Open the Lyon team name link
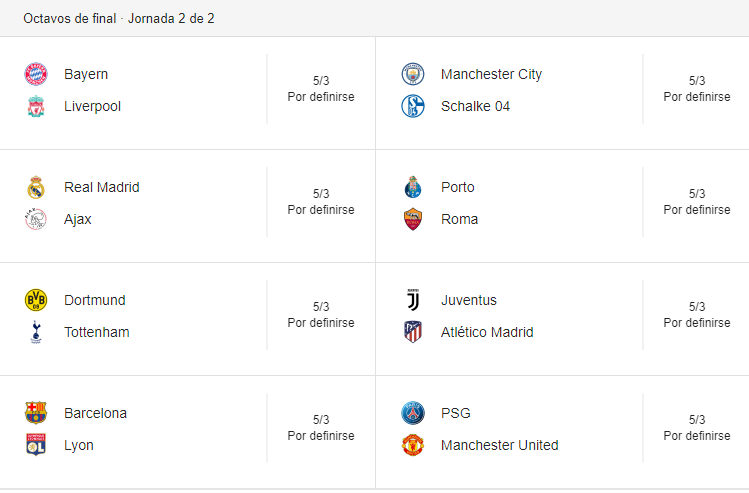749x493 pixels. (79, 445)
